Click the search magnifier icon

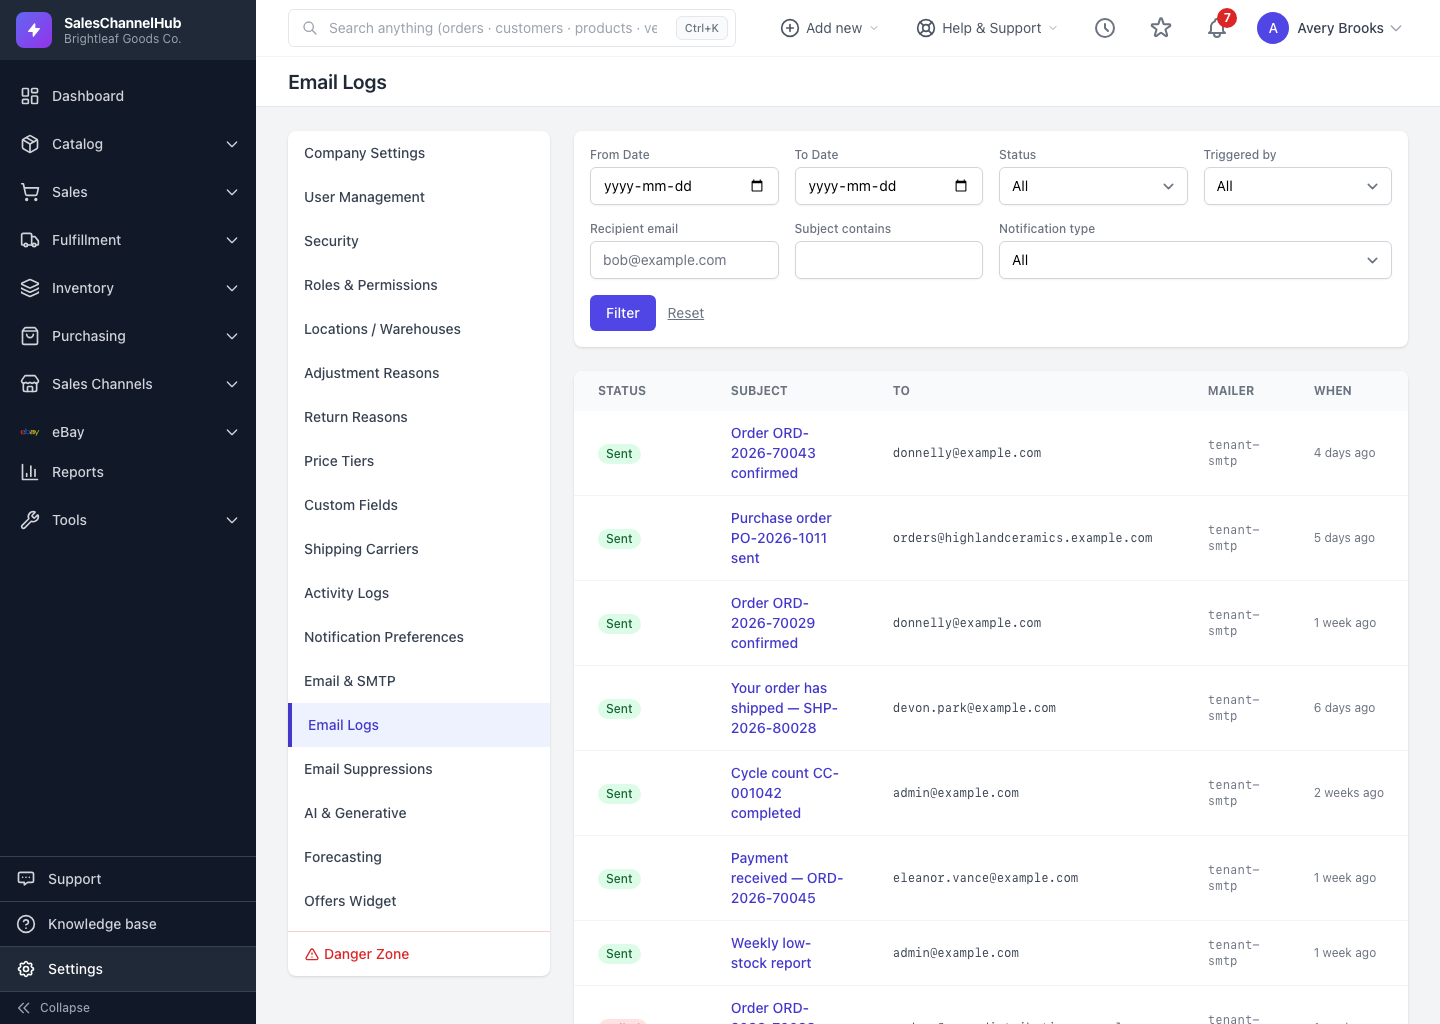coord(310,28)
